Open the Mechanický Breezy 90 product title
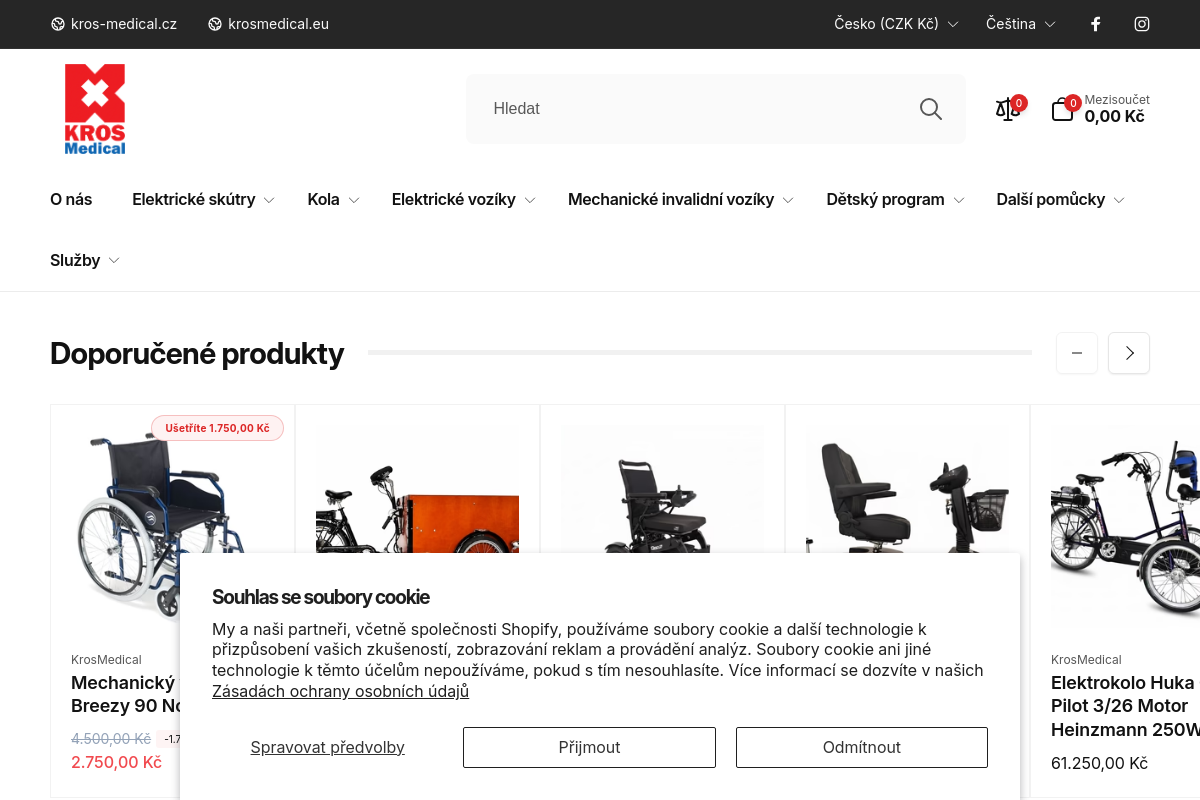Viewport: 1200px width, 800px height. tap(125, 694)
